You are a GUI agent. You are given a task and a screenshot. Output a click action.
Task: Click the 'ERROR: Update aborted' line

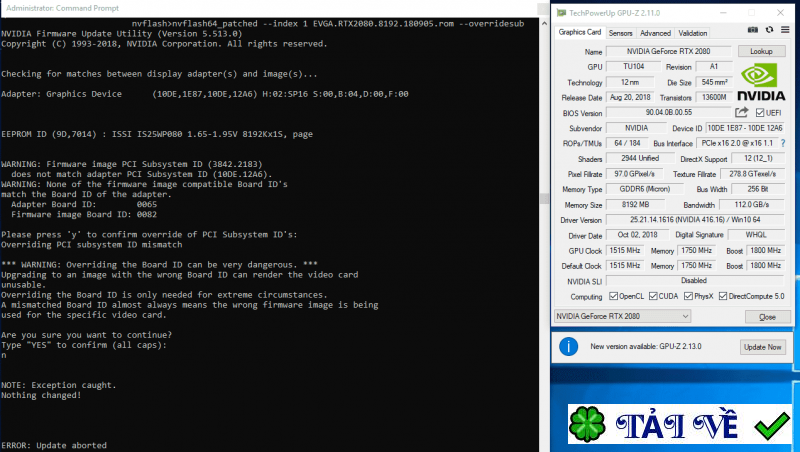click(x=54, y=445)
